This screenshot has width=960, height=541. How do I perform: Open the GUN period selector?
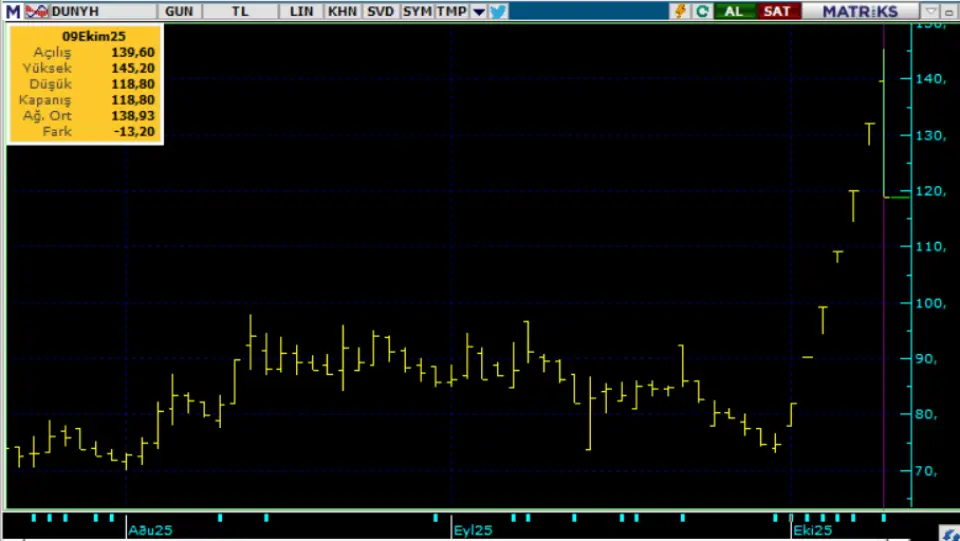click(179, 11)
